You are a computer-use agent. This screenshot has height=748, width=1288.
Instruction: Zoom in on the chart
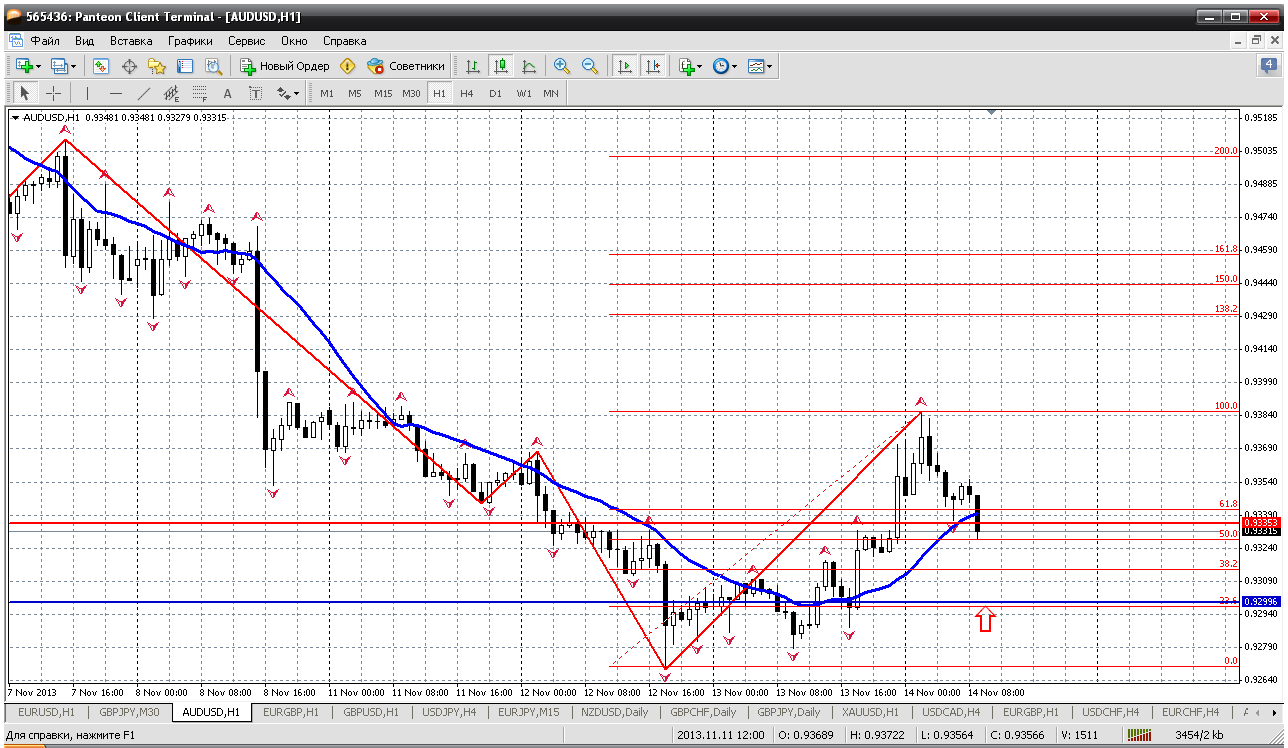(x=562, y=66)
